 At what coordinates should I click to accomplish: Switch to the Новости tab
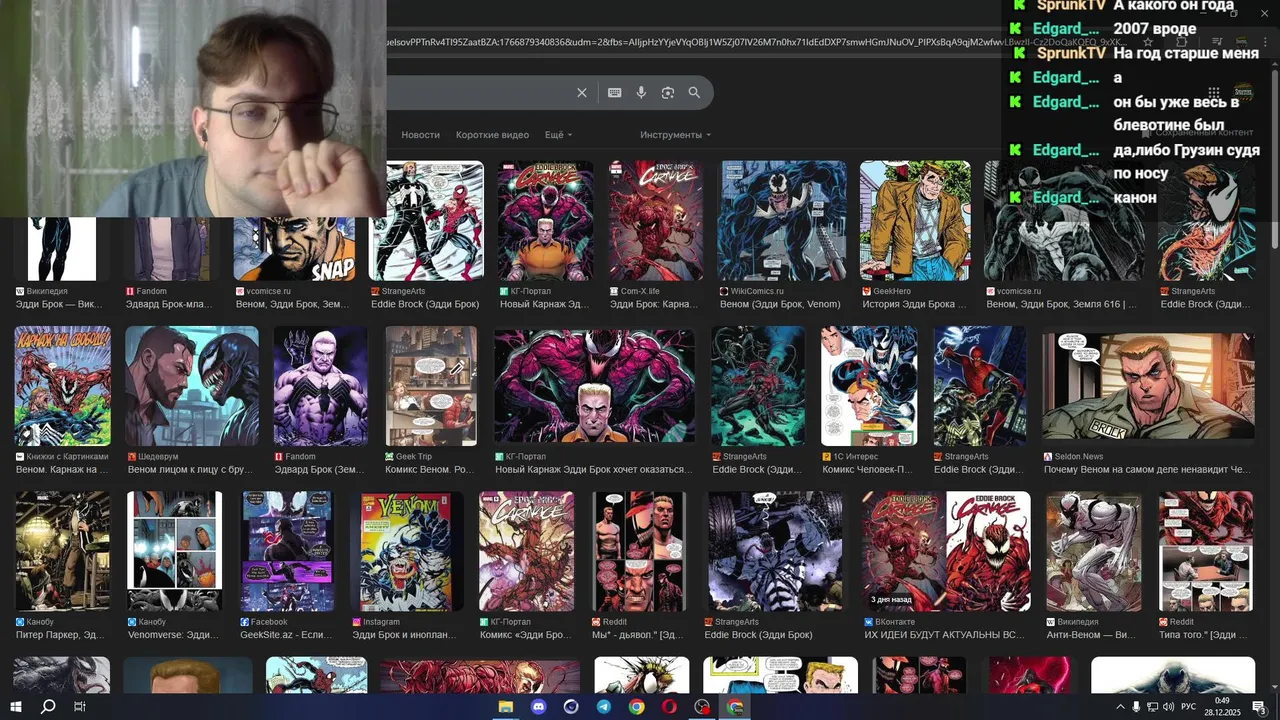click(420, 135)
